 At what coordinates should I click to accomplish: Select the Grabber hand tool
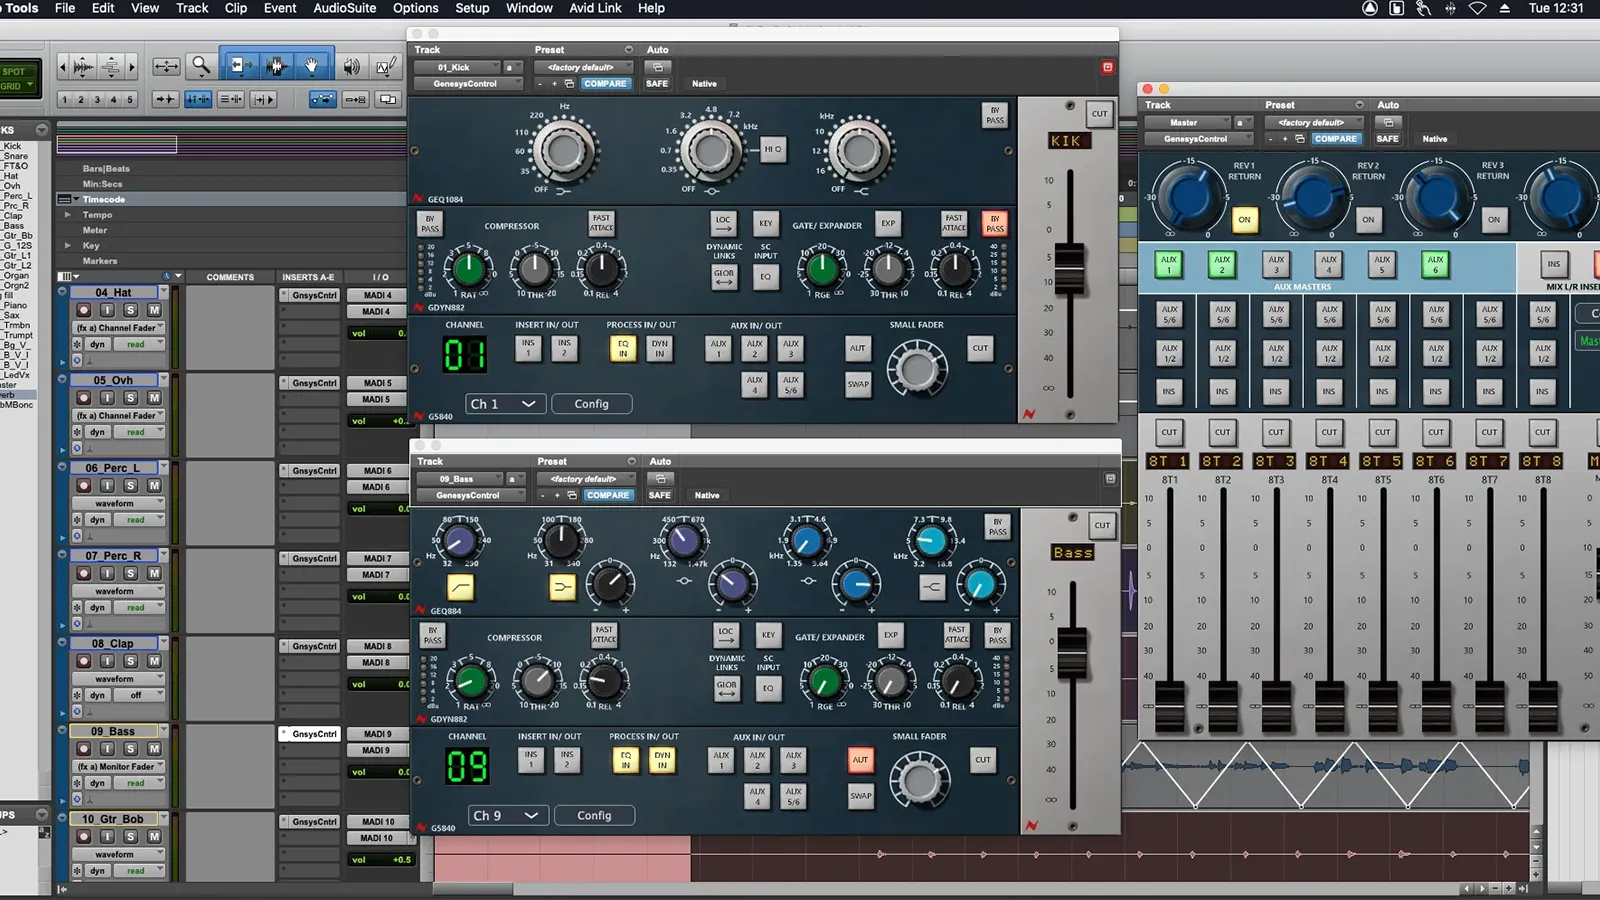coord(311,66)
